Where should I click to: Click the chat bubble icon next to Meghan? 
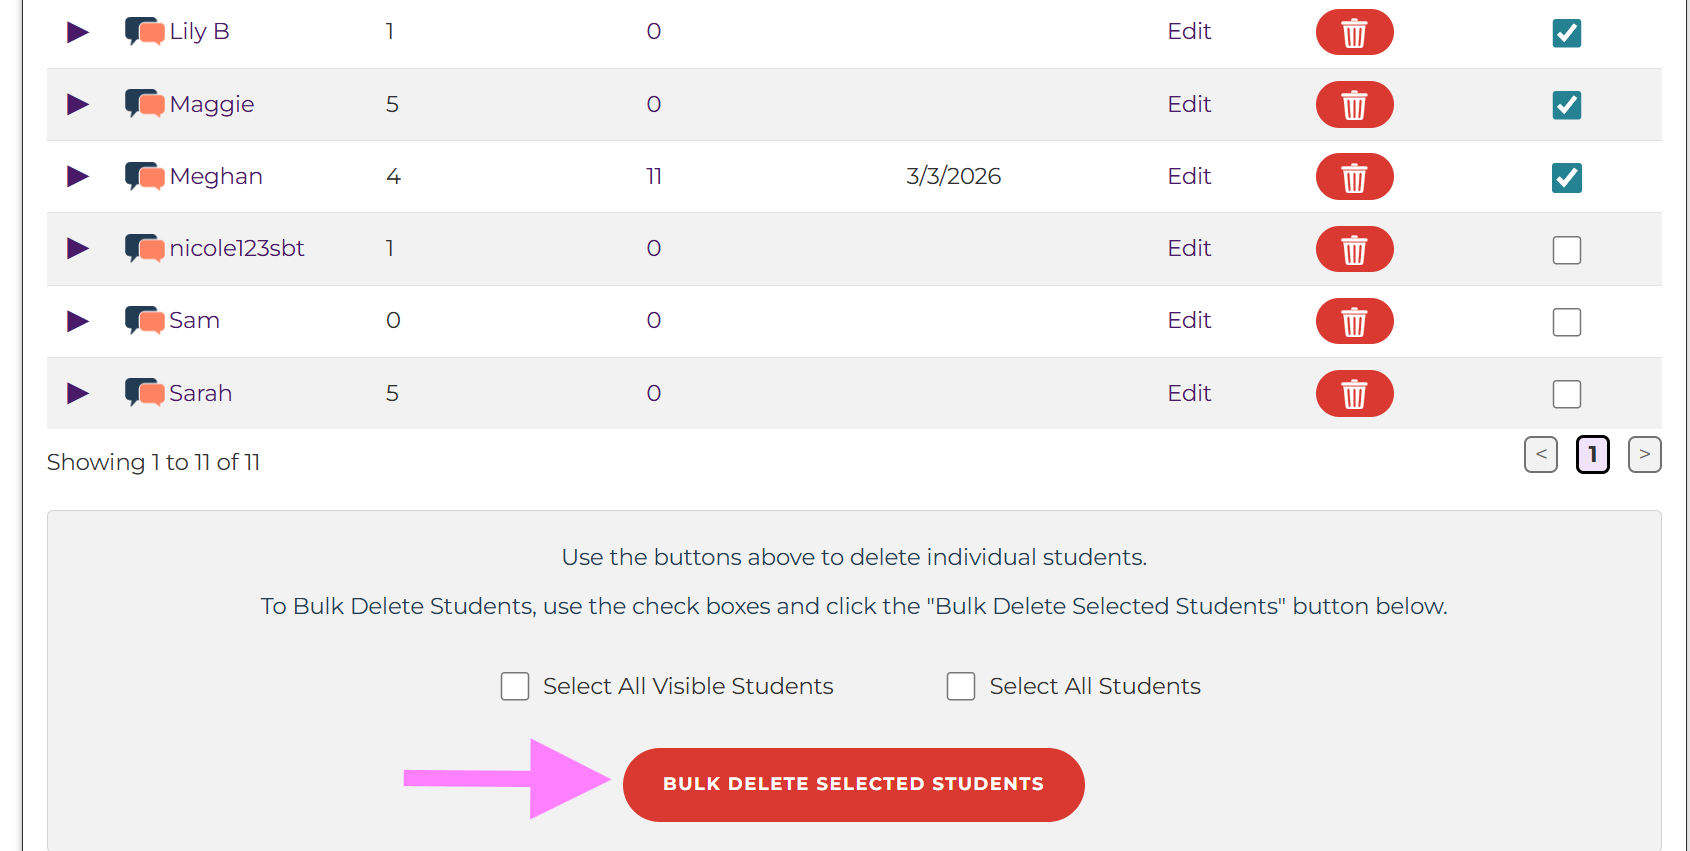tap(145, 177)
